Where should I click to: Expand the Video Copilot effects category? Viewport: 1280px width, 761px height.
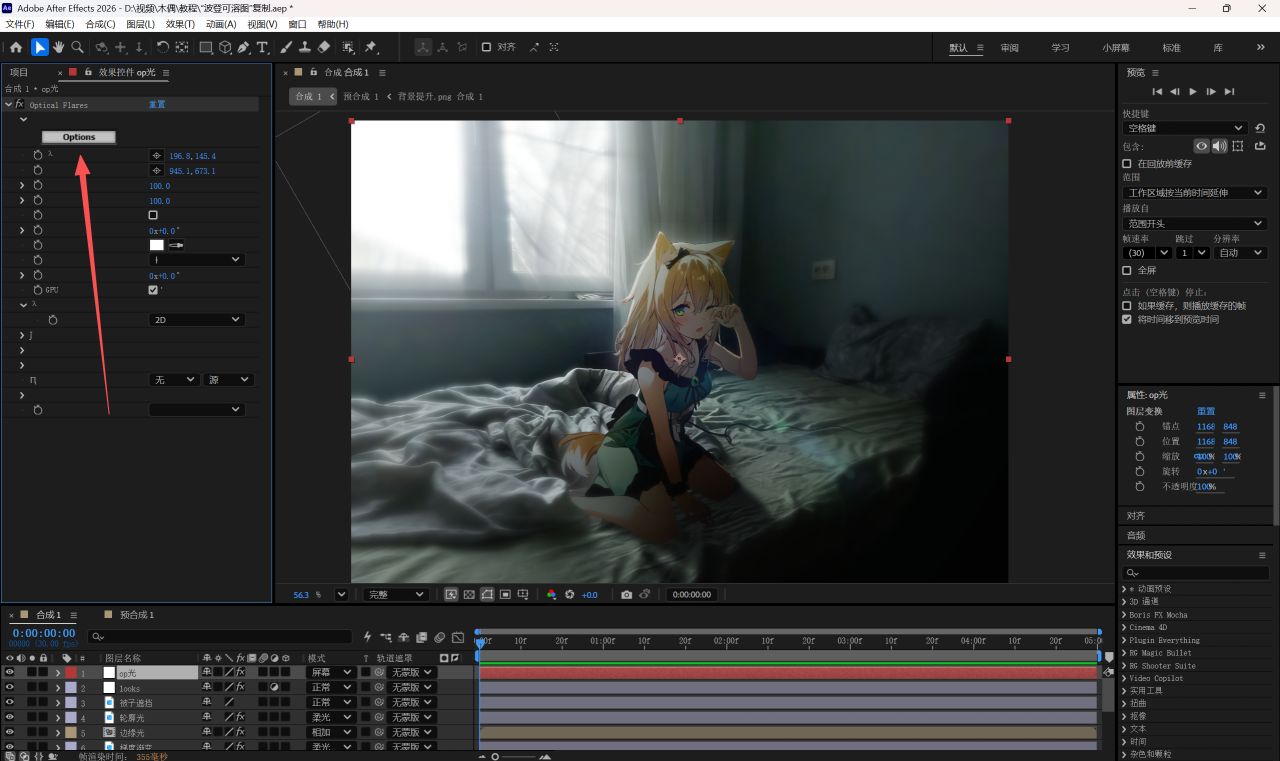point(1124,678)
